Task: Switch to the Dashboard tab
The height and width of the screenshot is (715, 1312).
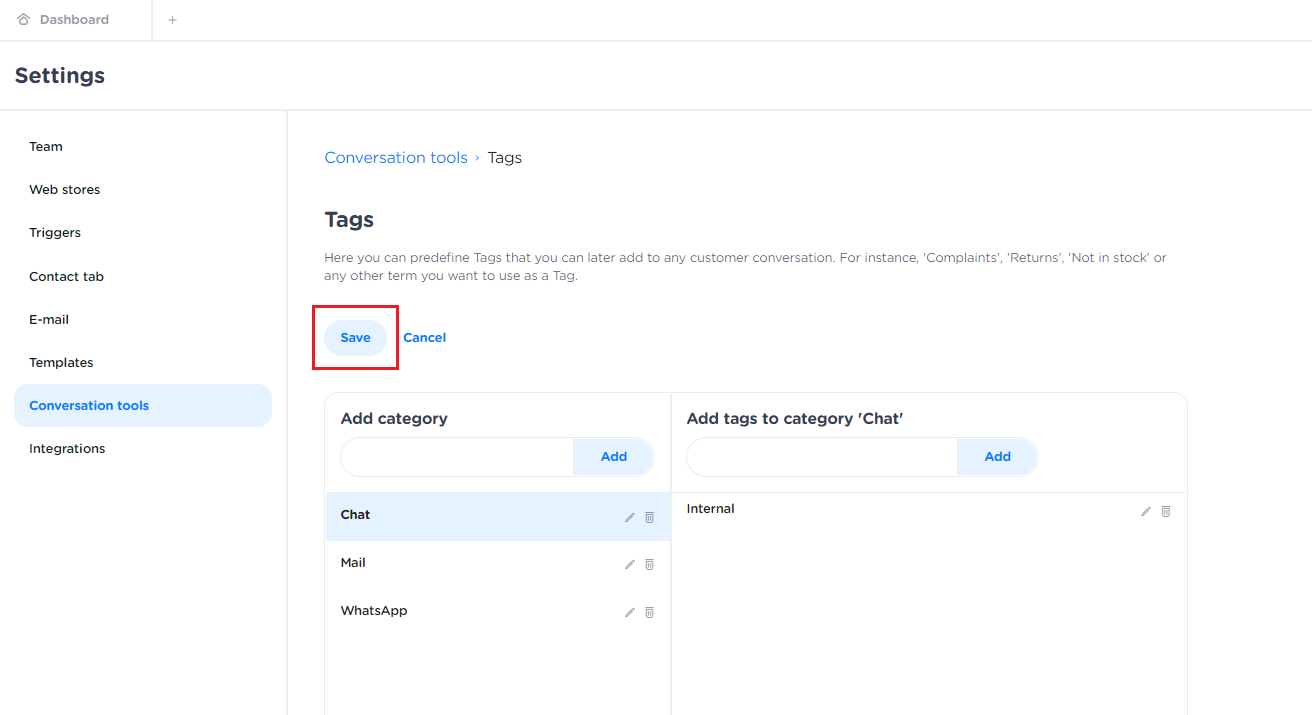Action: click(x=74, y=20)
